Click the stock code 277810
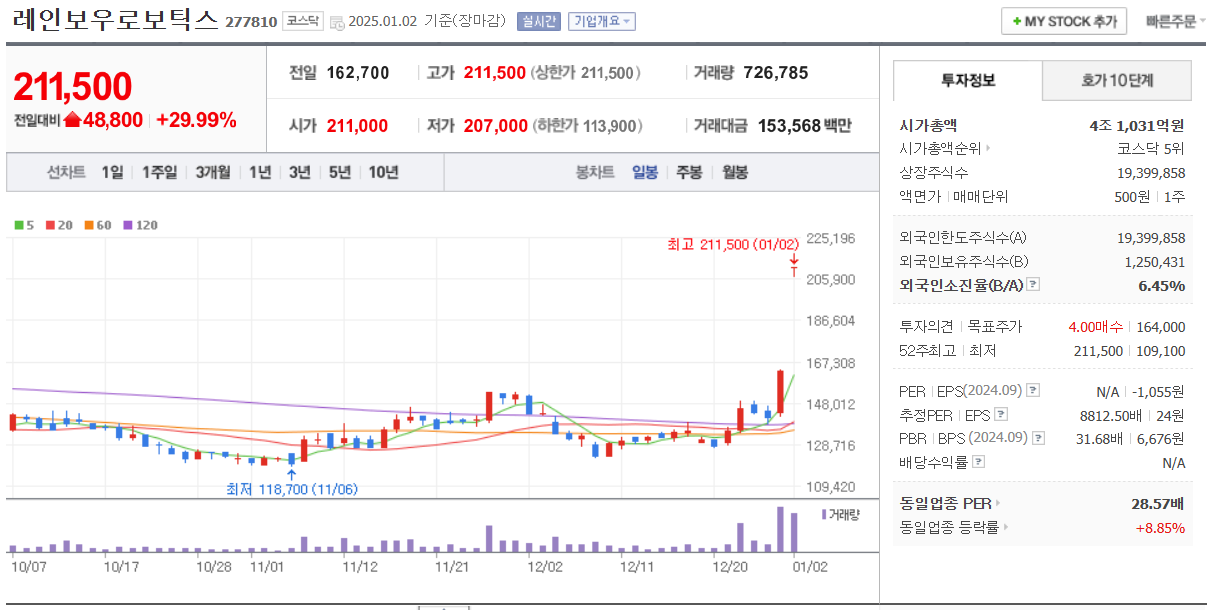This screenshot has height=610, width=1210. point(251,22)
